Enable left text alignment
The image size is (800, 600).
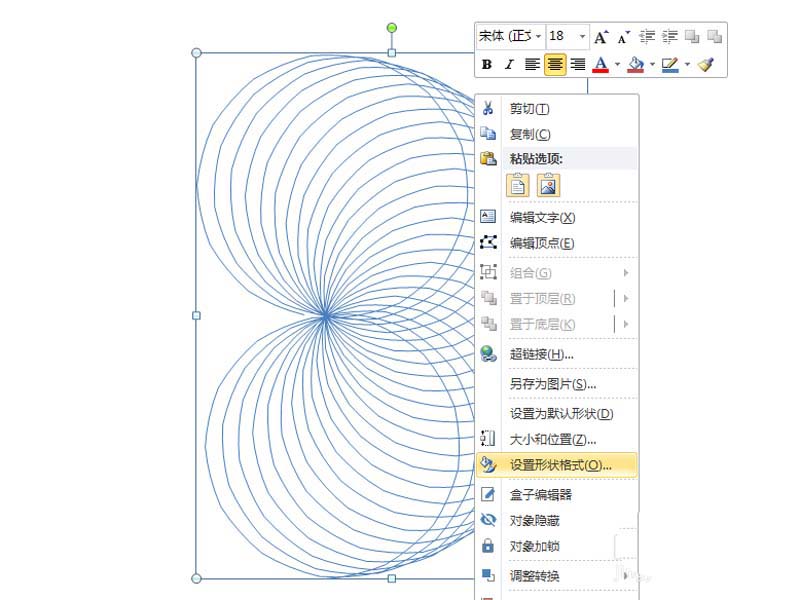(x=531, y=65)
